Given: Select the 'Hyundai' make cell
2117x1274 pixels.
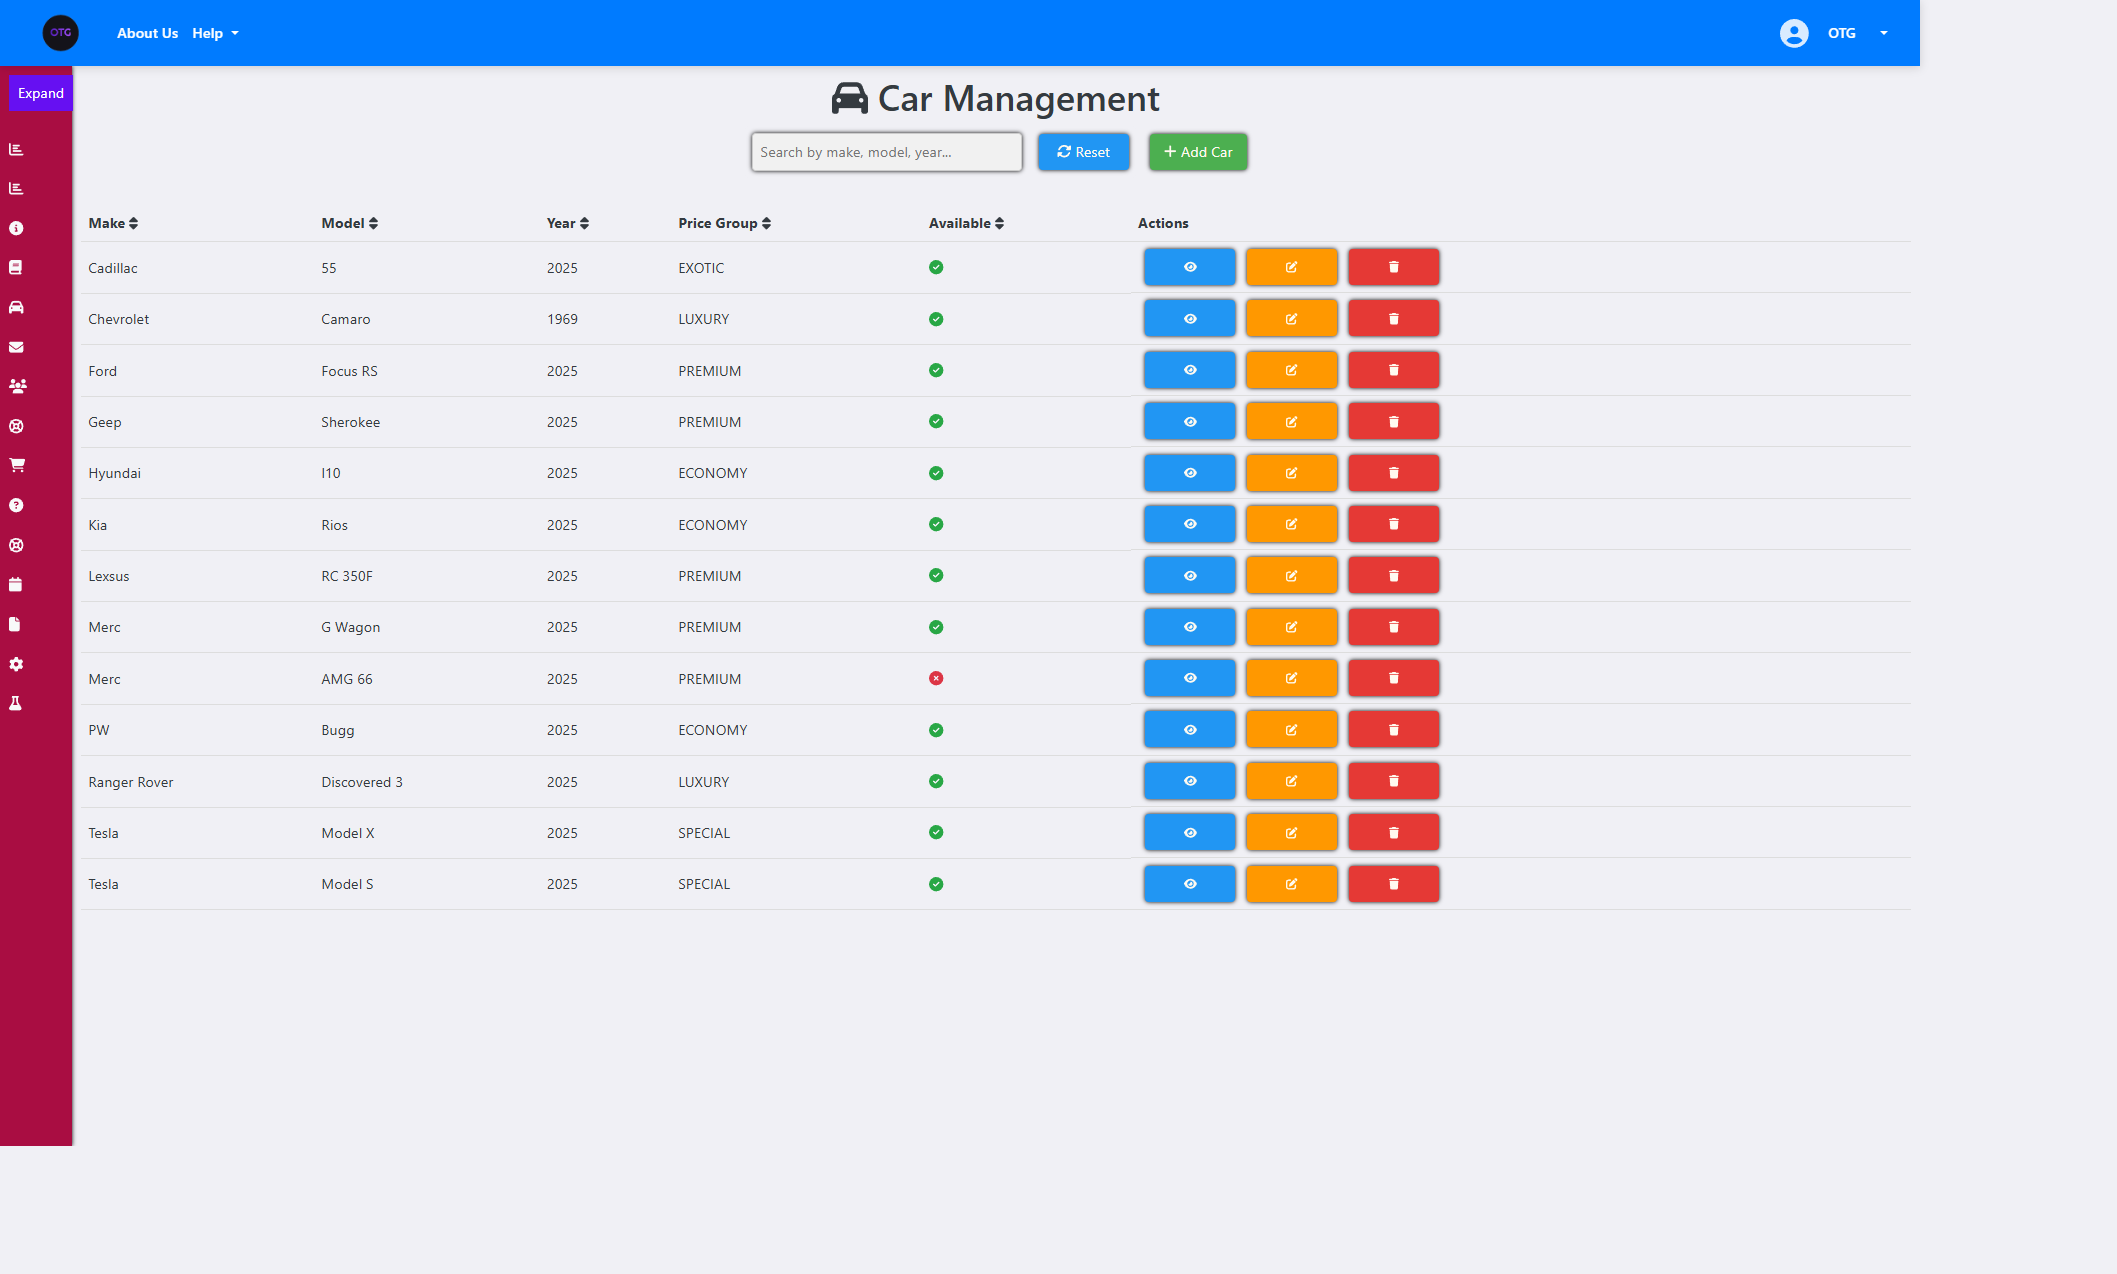Looking at the screenshot, I should pos(114,473).
